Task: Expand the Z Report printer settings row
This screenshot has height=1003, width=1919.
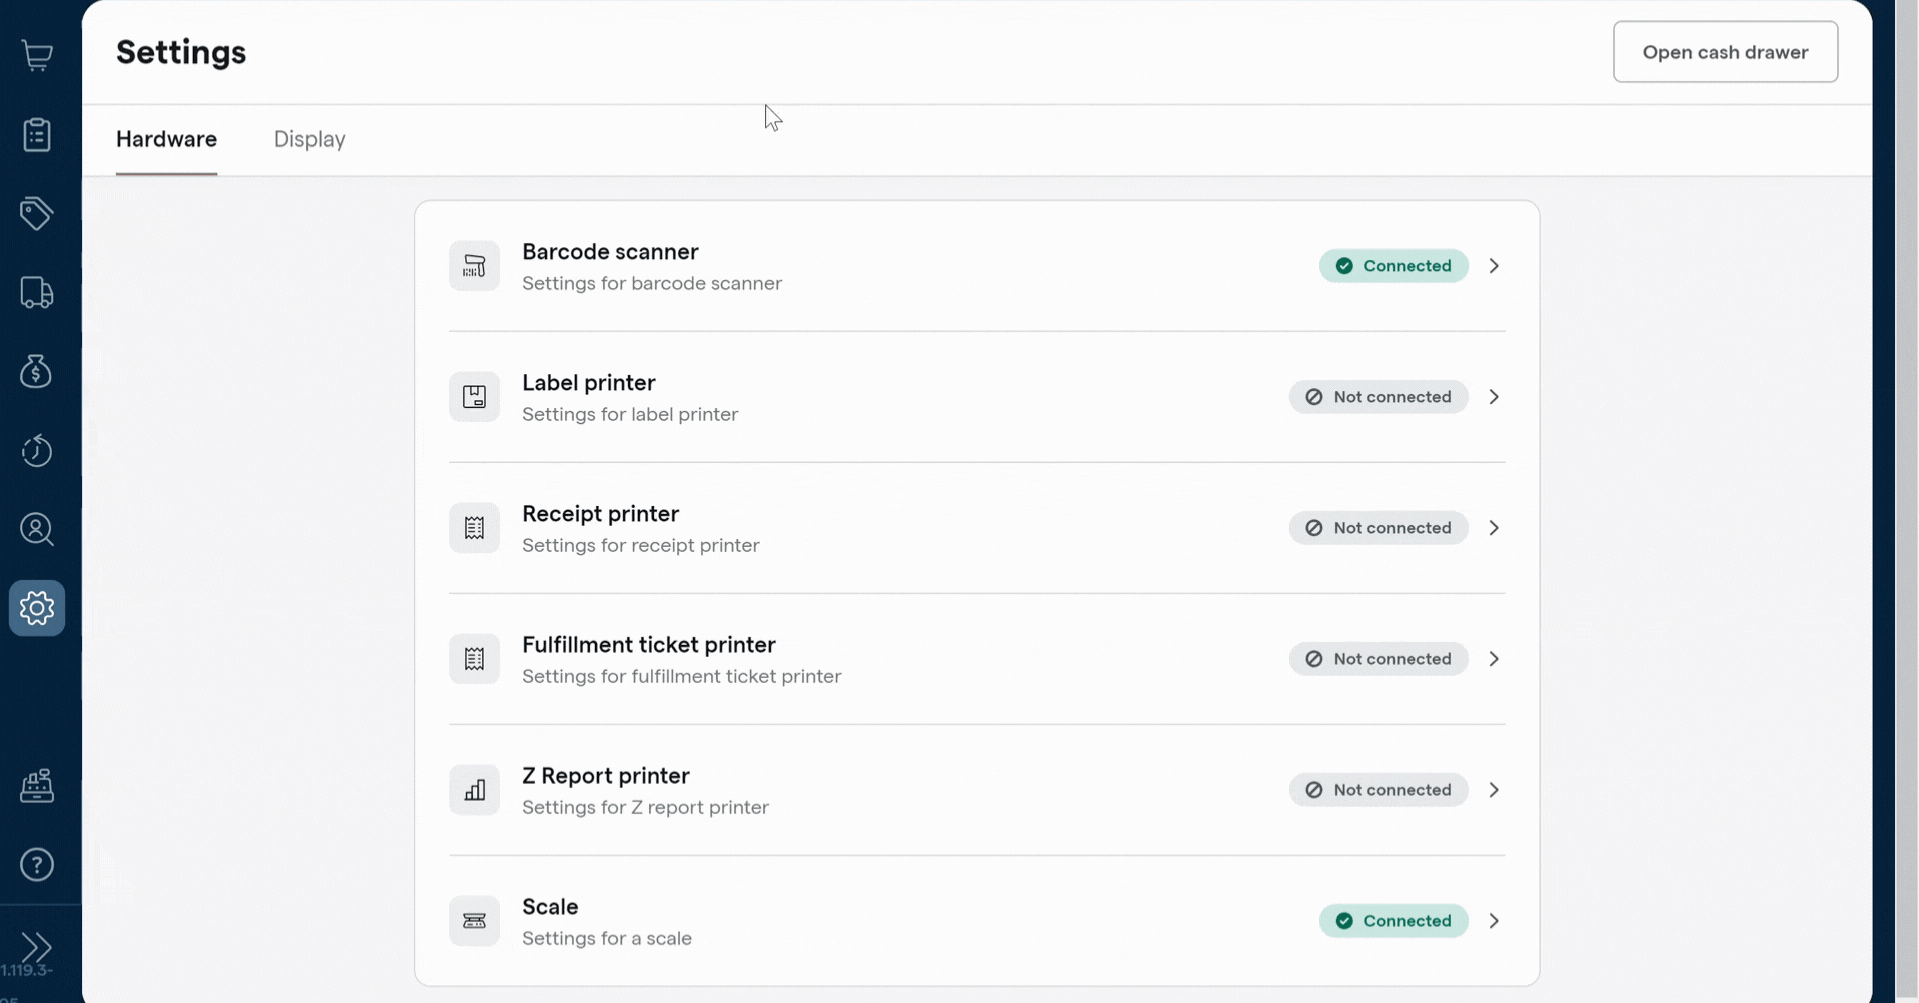Action: pyautogui.click(x=1494, y=789)
